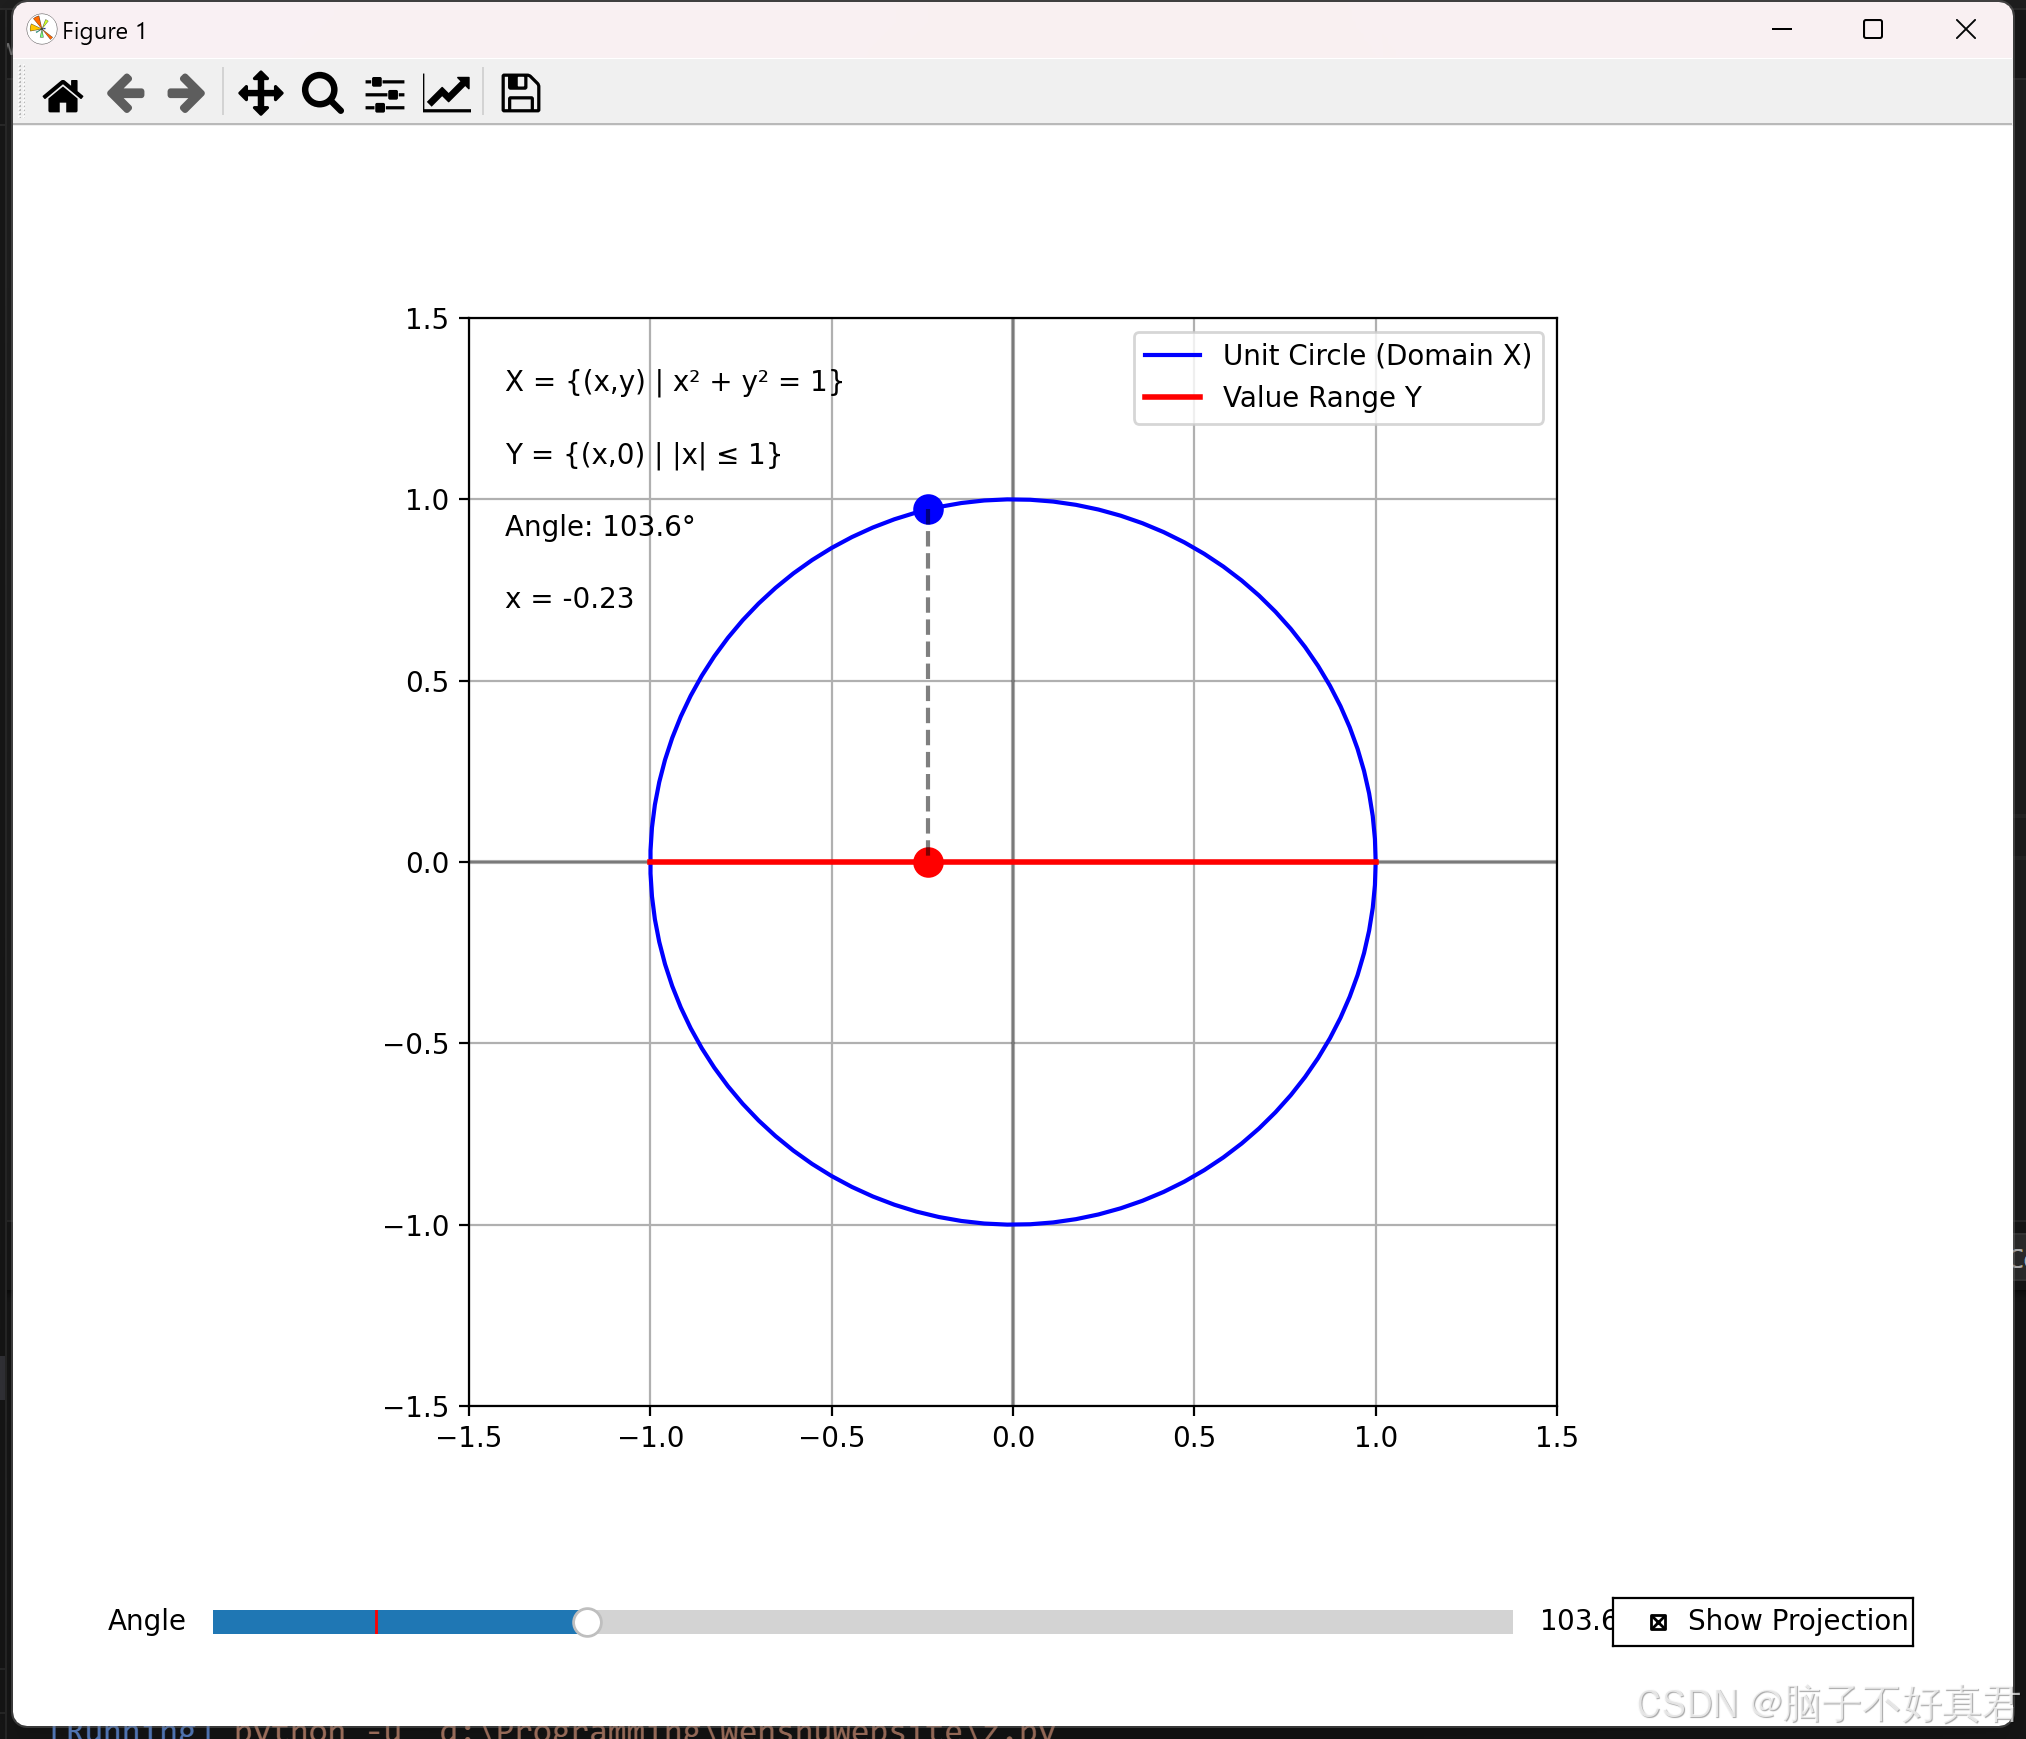Click the Home/Reset view icon
Screen dimensions: 2026x1739
pyautogui.click(x=62, y=91)
